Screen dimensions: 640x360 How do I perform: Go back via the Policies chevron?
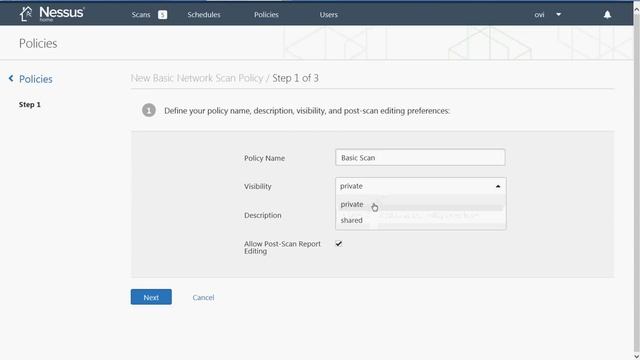click(x=11, y=78)
